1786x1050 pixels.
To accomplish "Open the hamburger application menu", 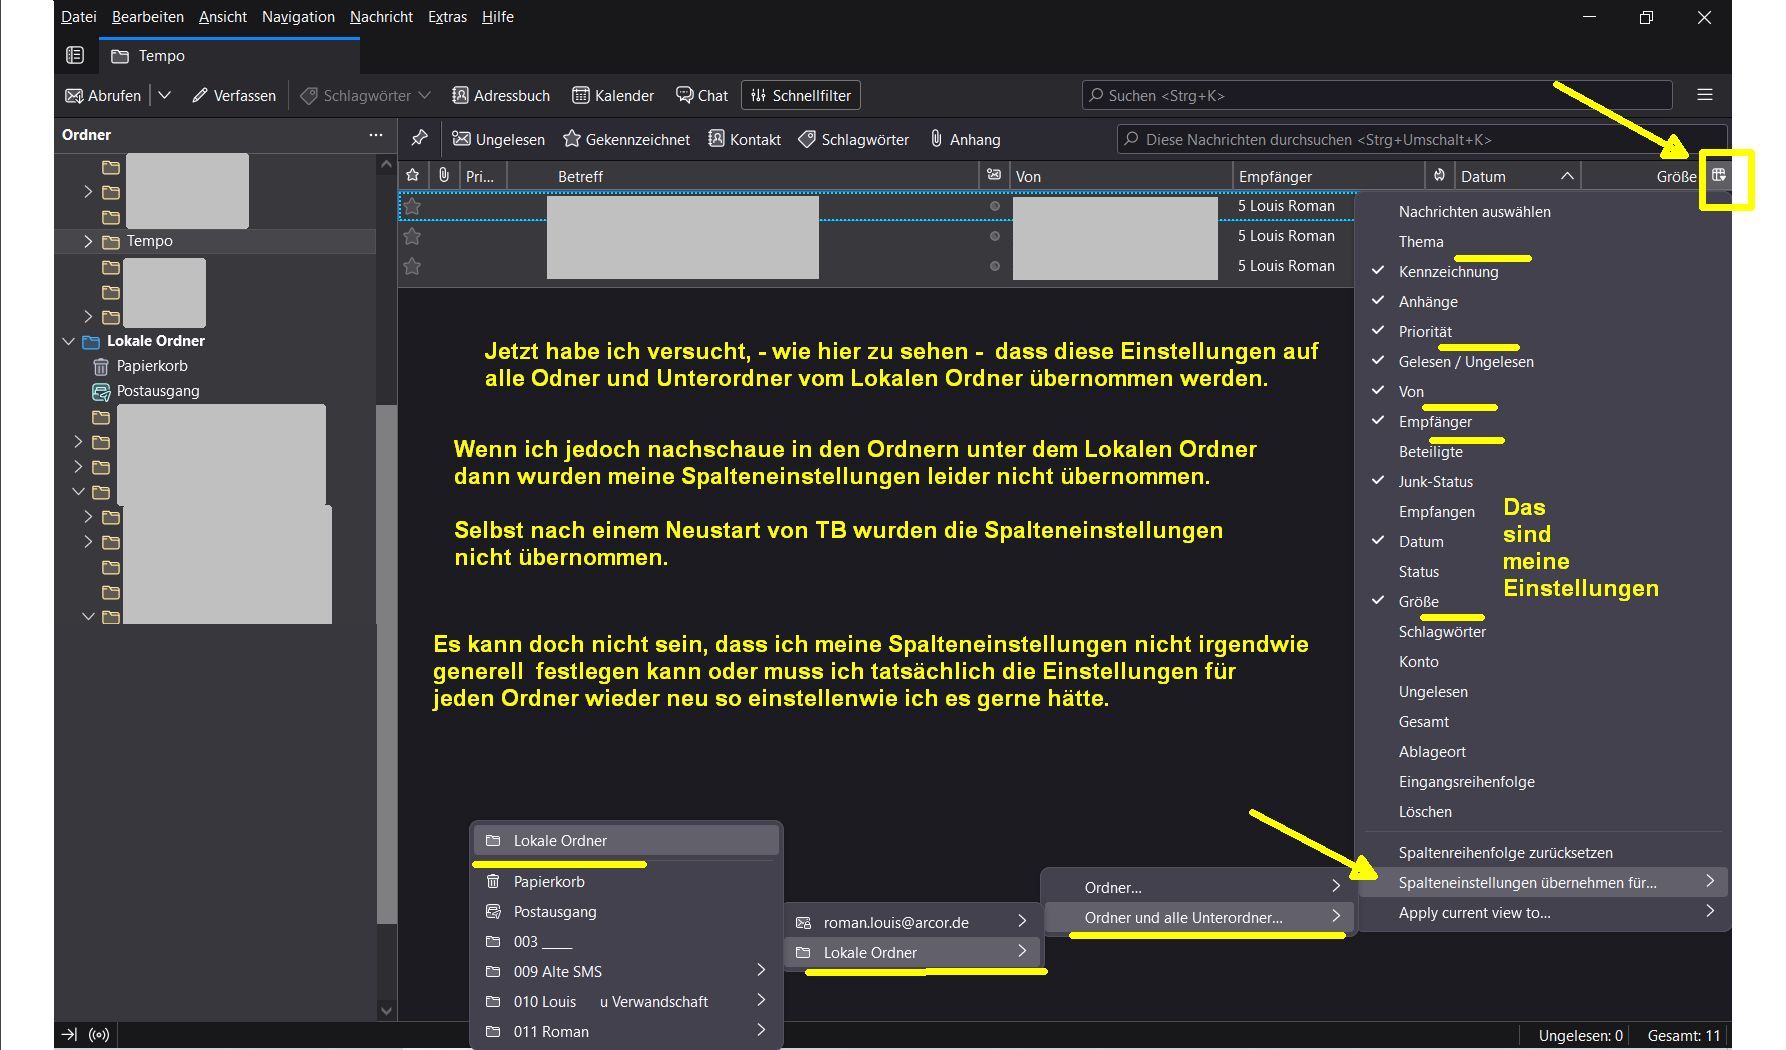I will click(1705, 95).
